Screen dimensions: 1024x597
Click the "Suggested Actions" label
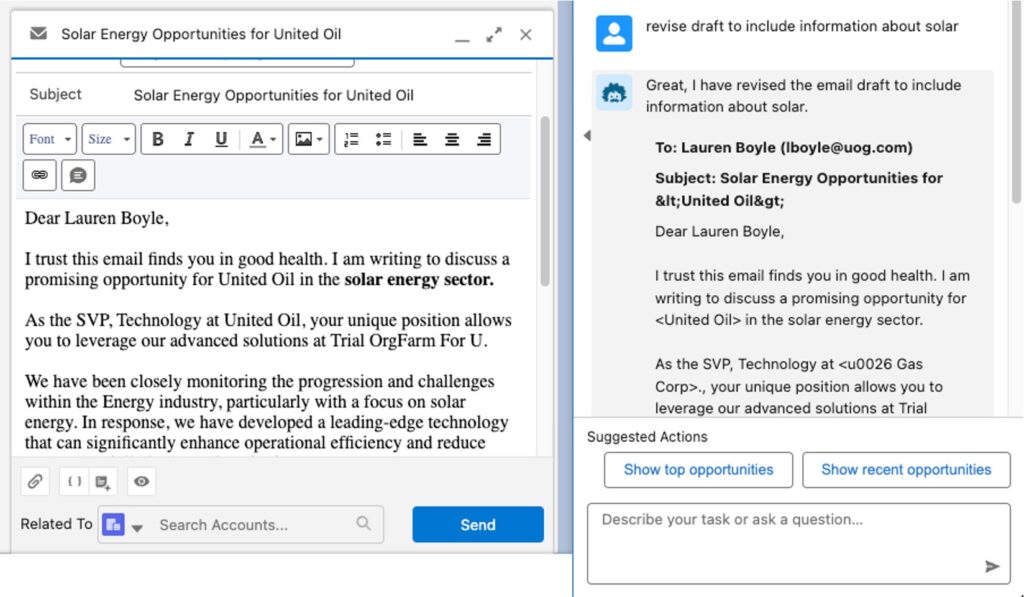coord(647,437)
